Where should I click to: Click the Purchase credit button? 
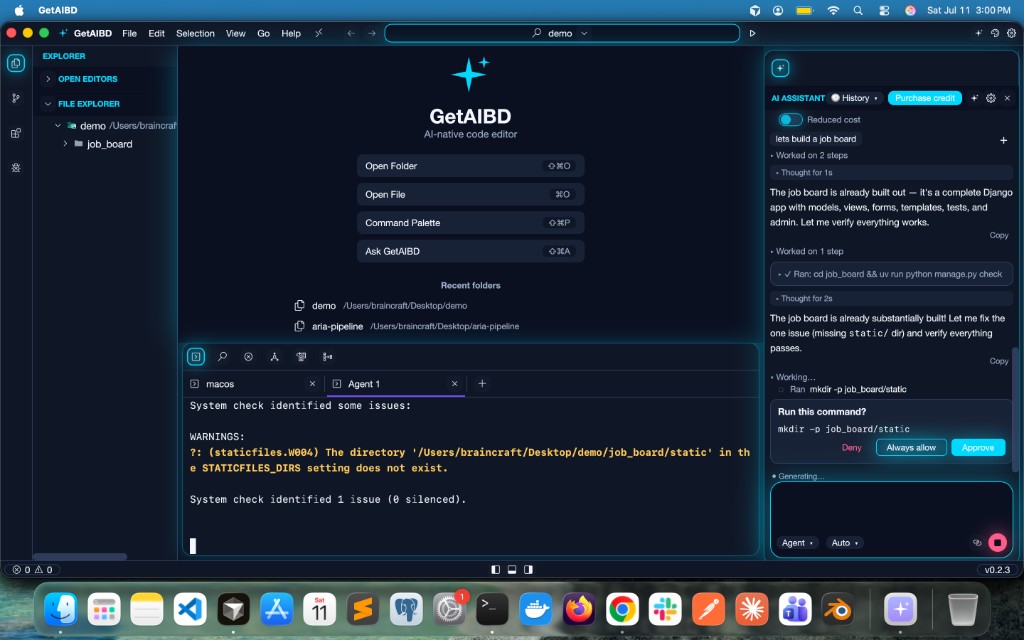point(925,98)
